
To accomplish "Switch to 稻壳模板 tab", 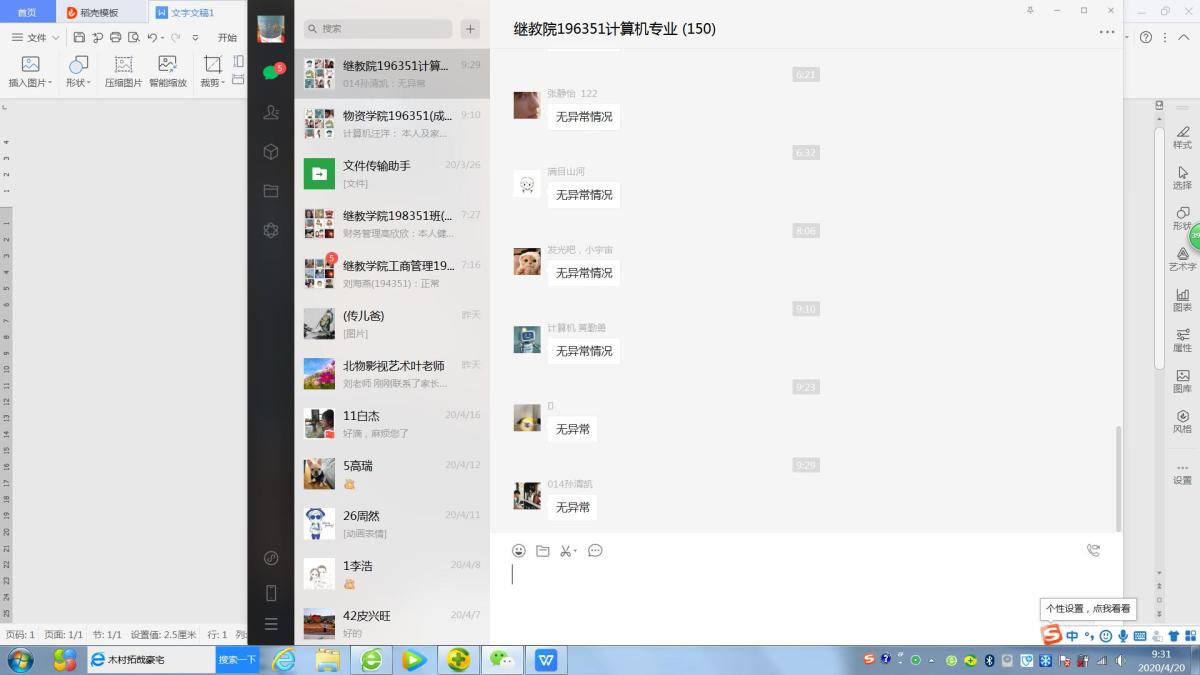I will click(101, 12).
